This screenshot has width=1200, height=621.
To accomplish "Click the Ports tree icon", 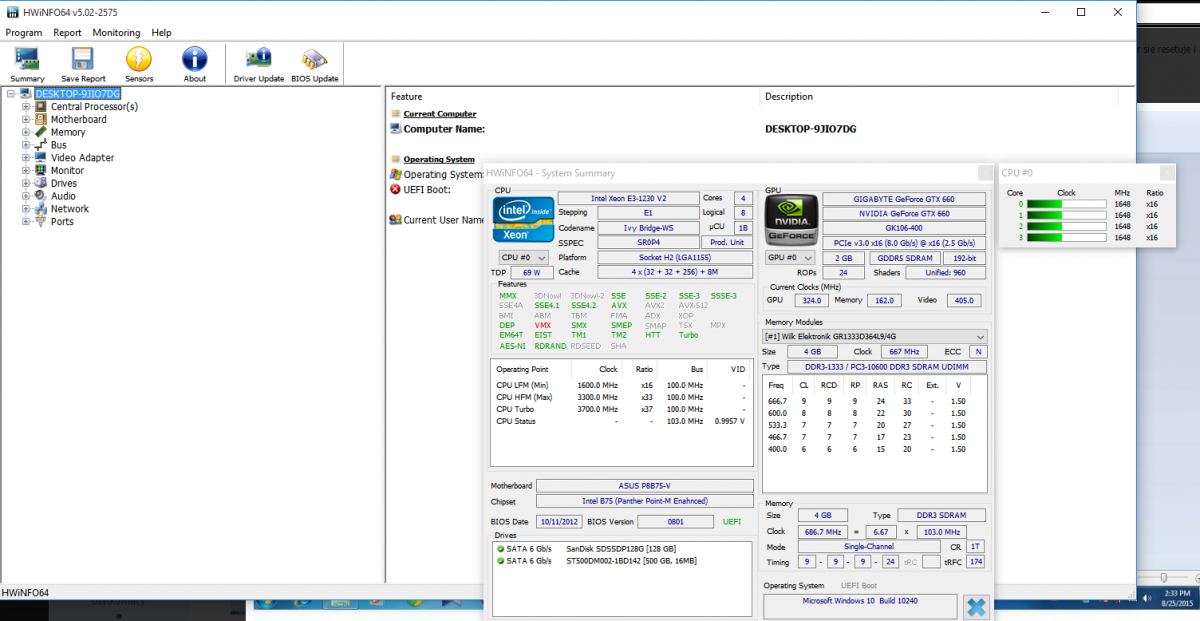I will coord(41,221).
